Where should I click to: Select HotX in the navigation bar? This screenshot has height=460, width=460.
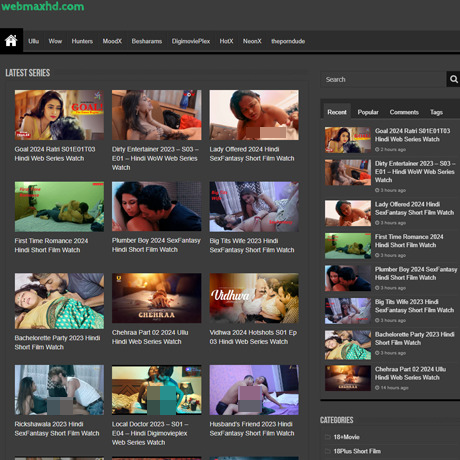(226, 41)
